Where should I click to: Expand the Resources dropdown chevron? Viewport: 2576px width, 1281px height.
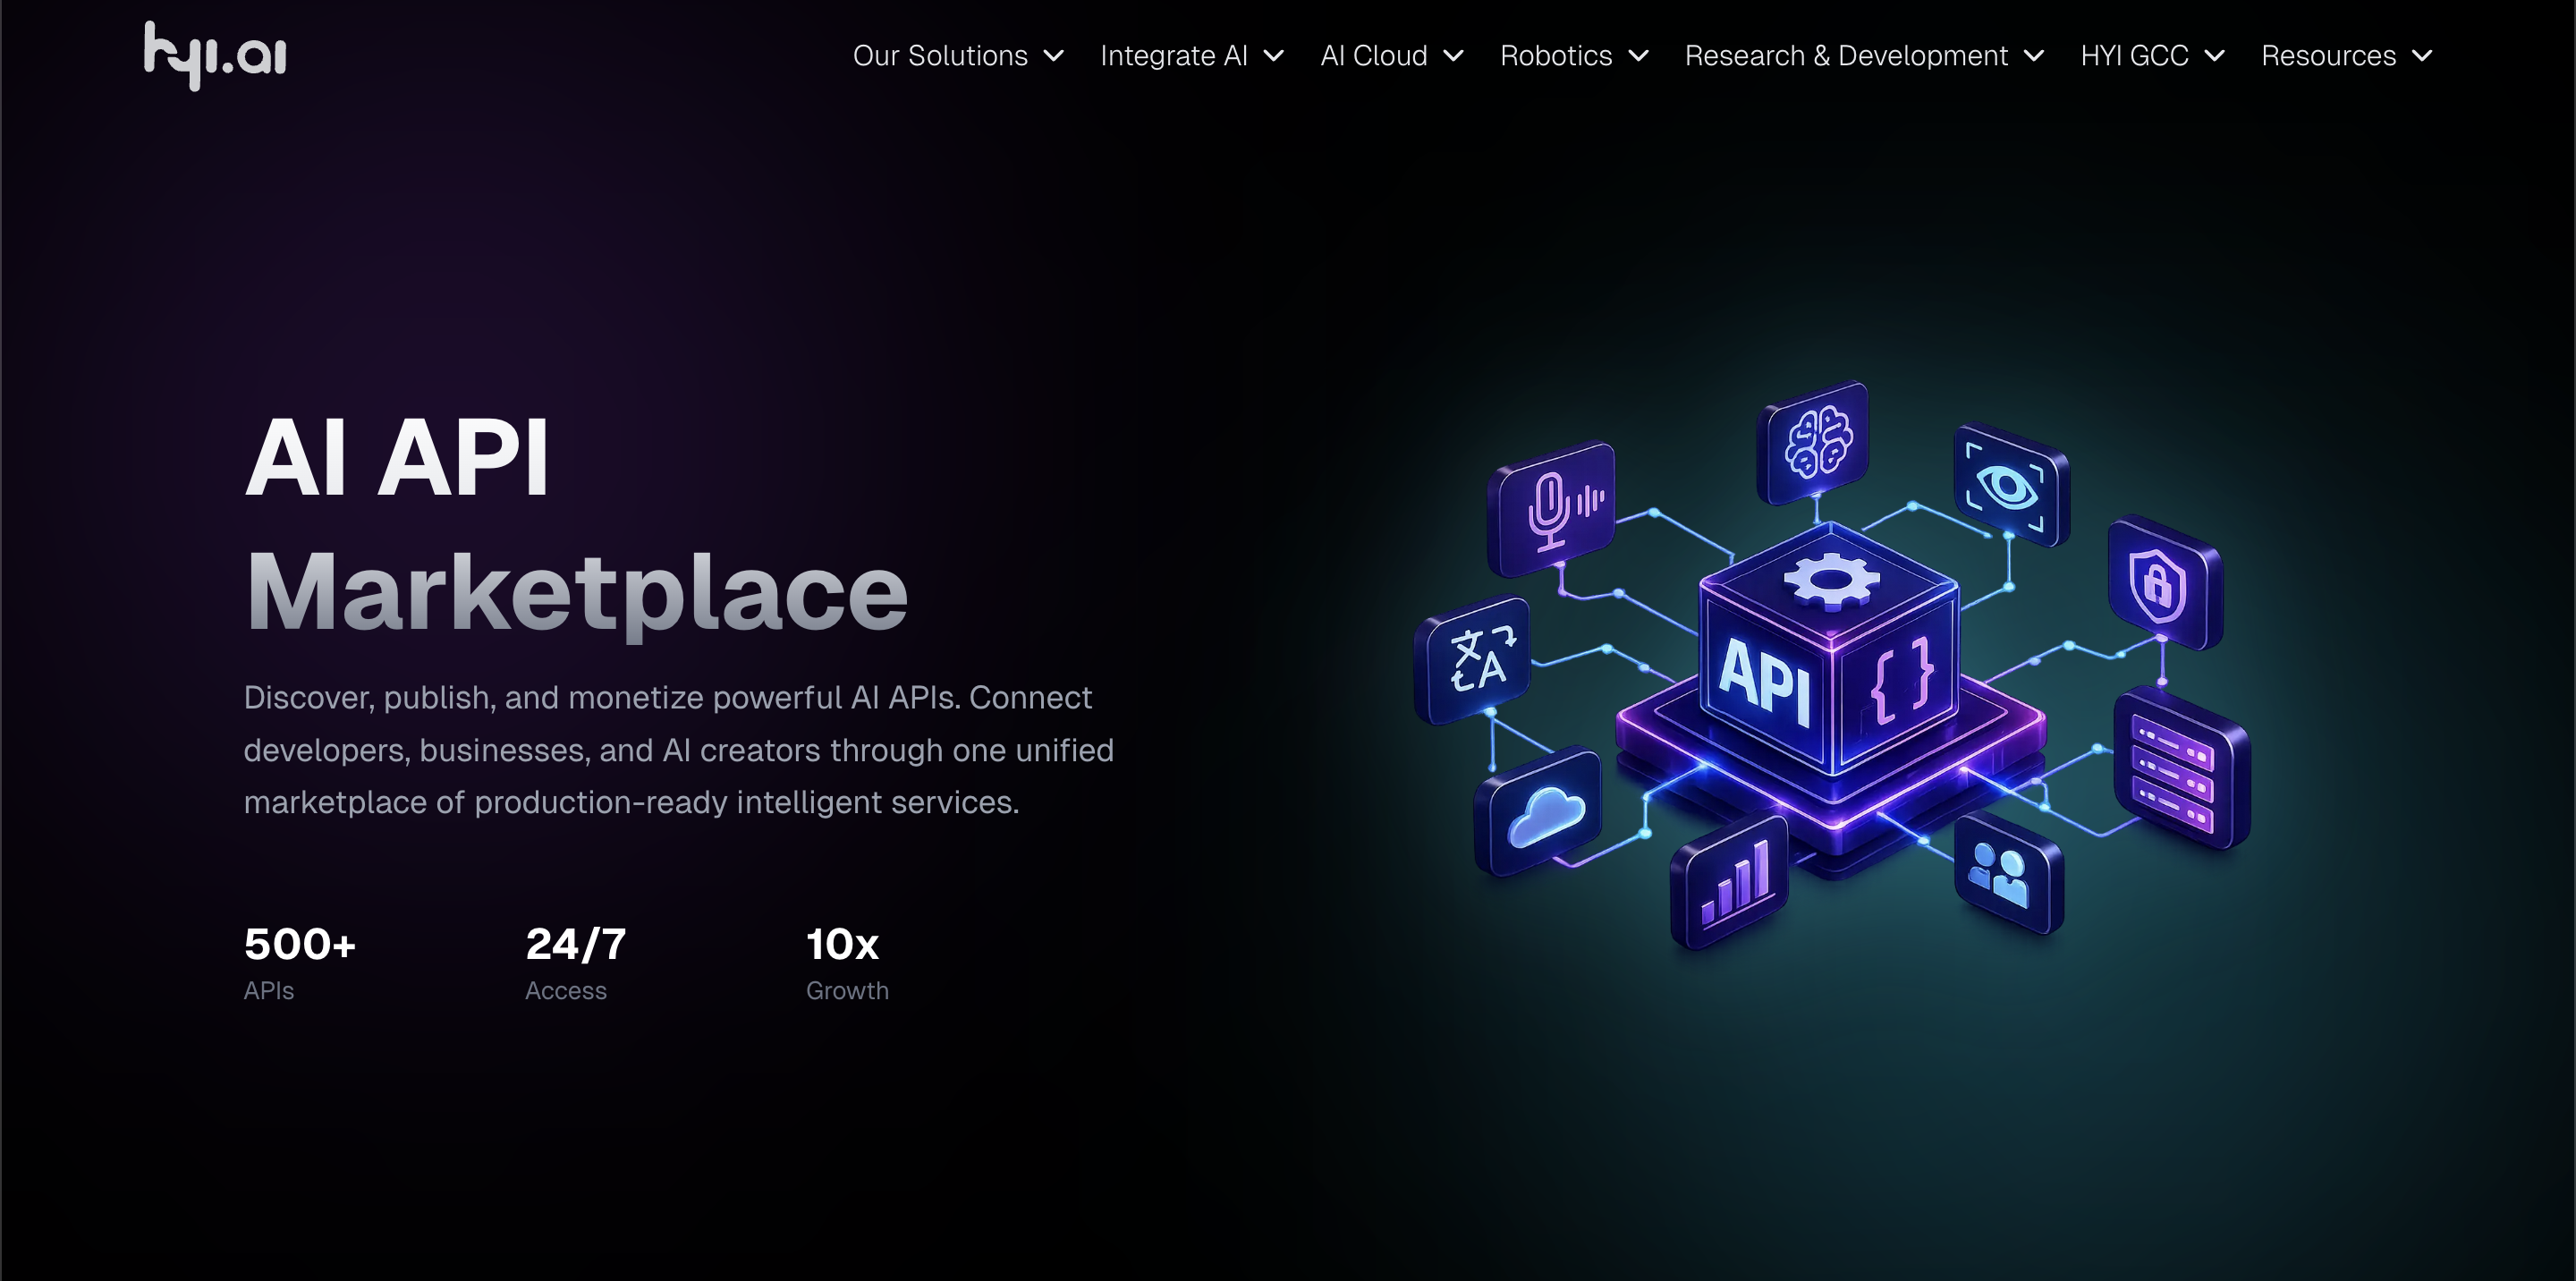coord(2424,56)
